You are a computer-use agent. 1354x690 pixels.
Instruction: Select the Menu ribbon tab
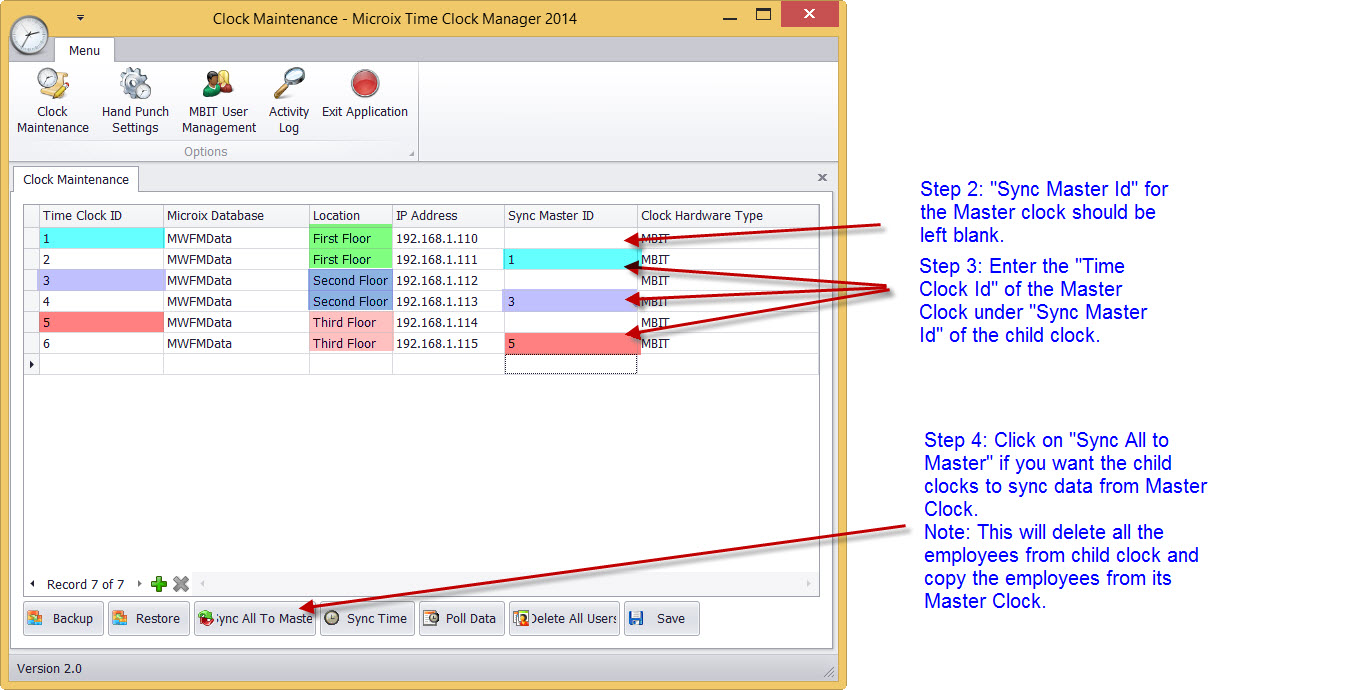click(84, 50)
